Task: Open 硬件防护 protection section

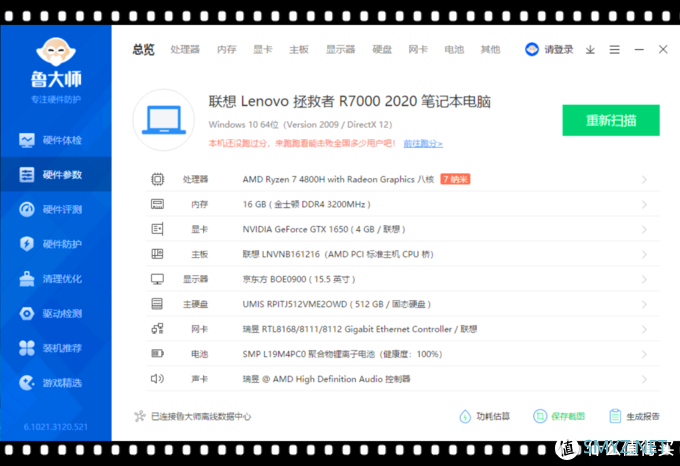Action: [56, 244]
